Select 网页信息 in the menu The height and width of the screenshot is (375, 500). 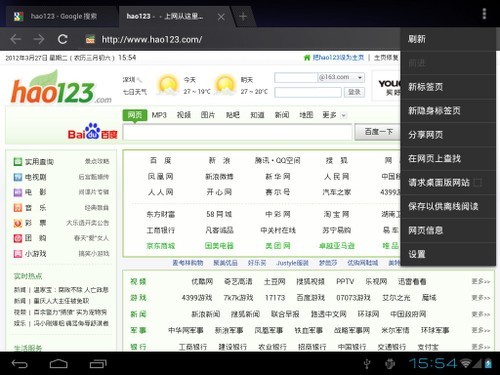[x=448, y=230]
